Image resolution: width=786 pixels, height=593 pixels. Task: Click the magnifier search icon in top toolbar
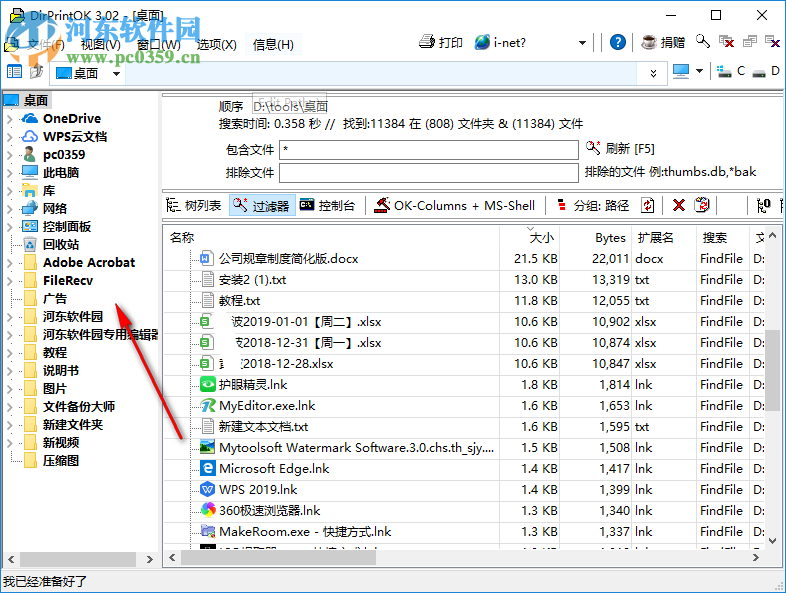[x=703, y=41]
